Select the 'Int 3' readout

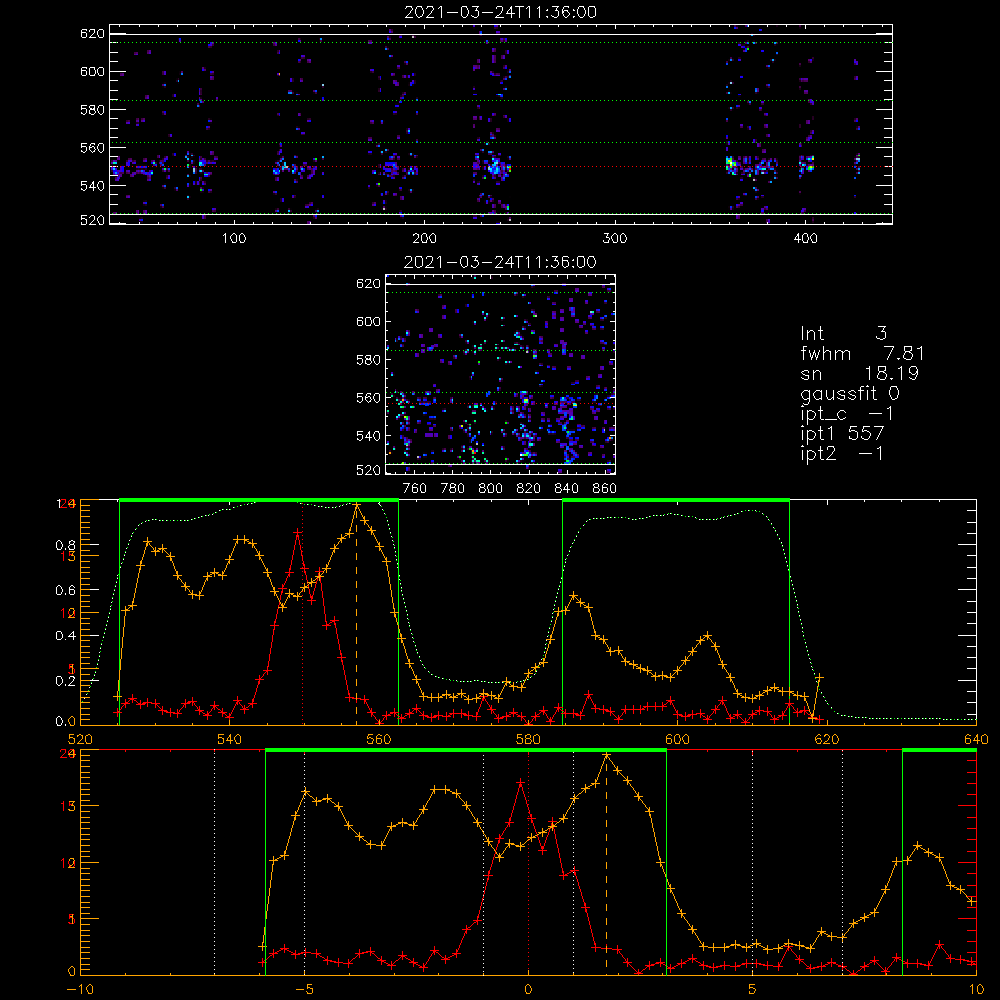pyautogui.click(x=843, y=333)
